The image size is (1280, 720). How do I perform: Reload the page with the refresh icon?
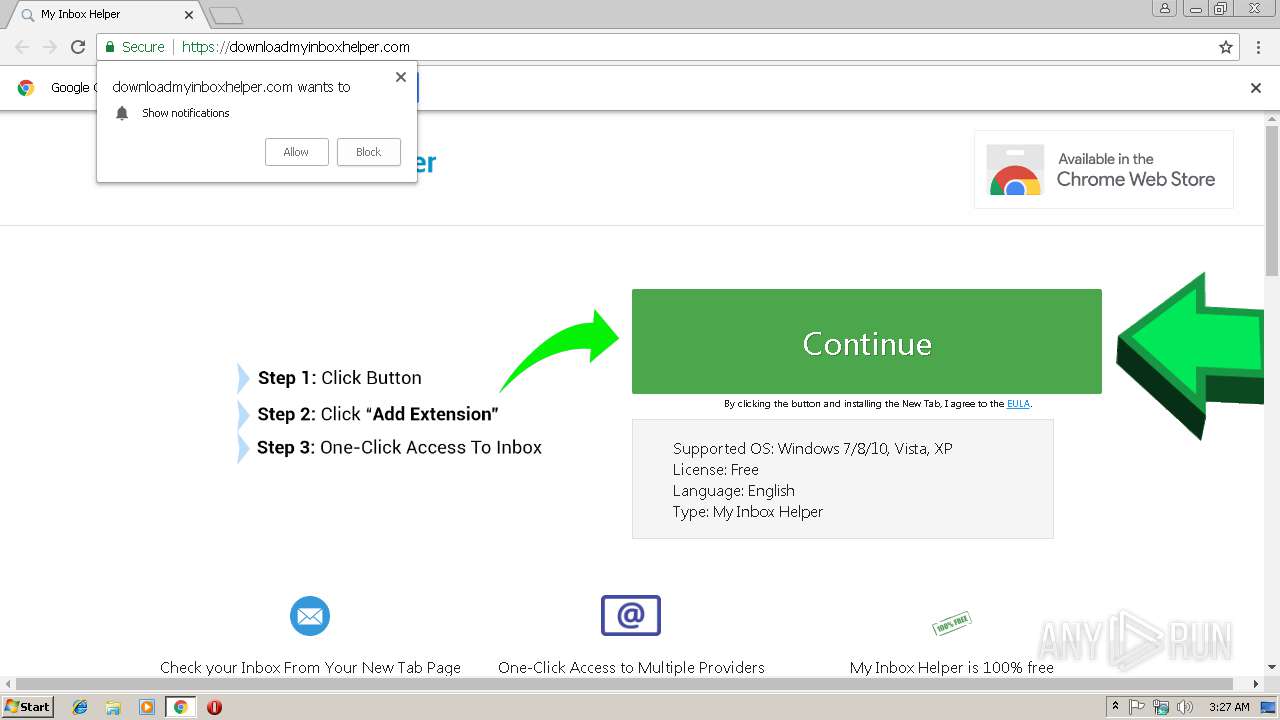point(78,47)
